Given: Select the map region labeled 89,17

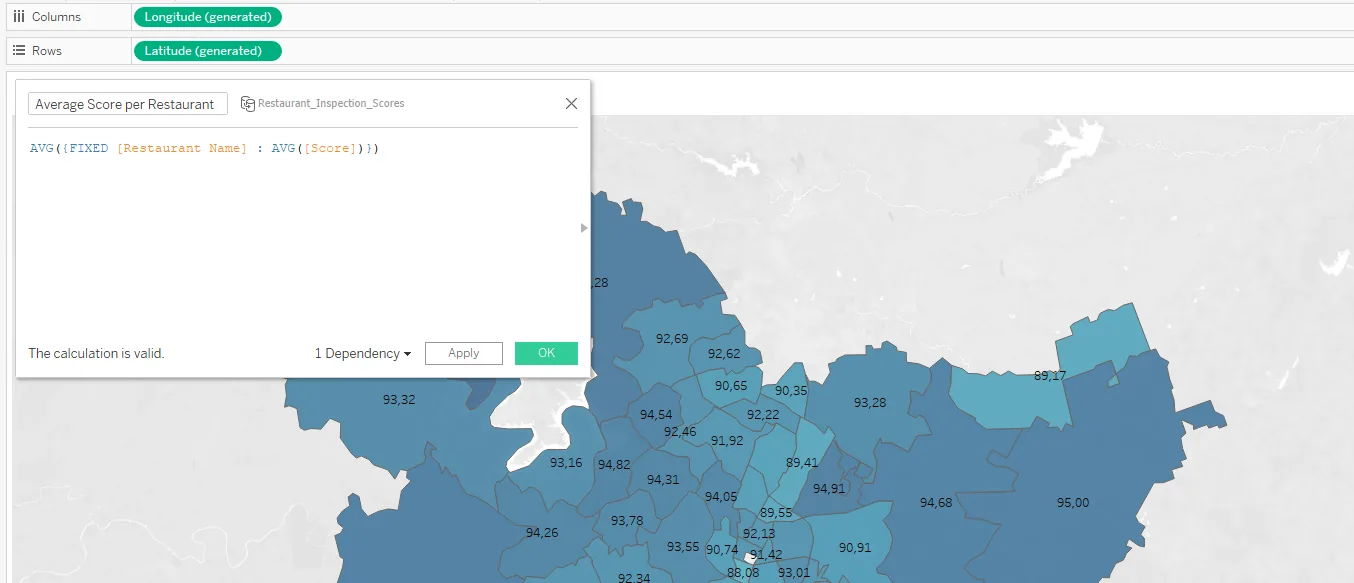Looking at the screenshot, I should [1049, 376].
